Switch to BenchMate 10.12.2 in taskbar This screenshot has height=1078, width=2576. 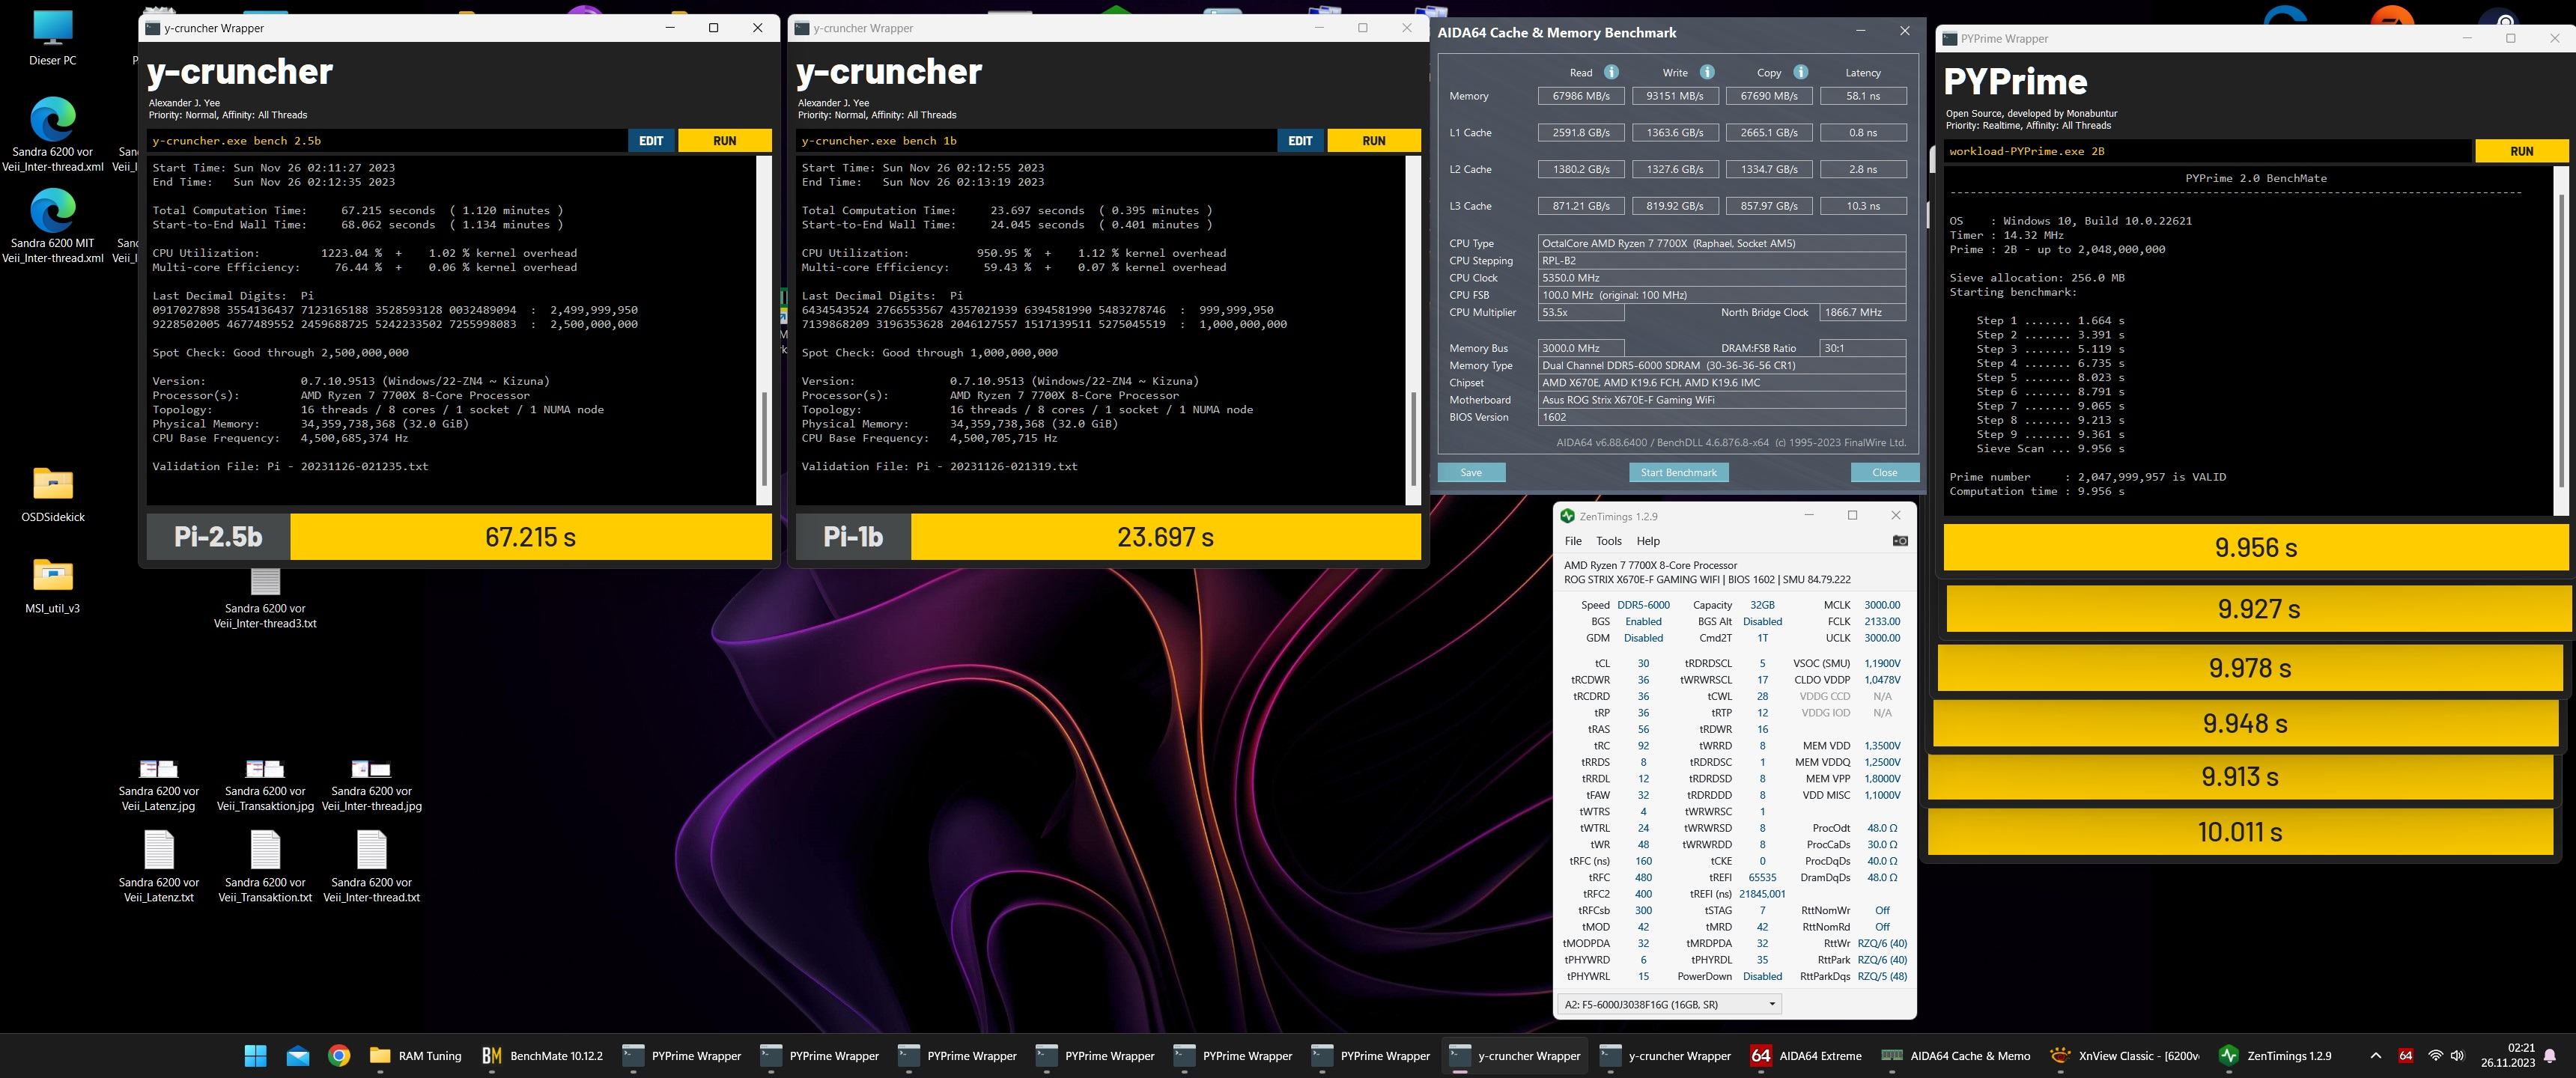(x=543, y=1055)
